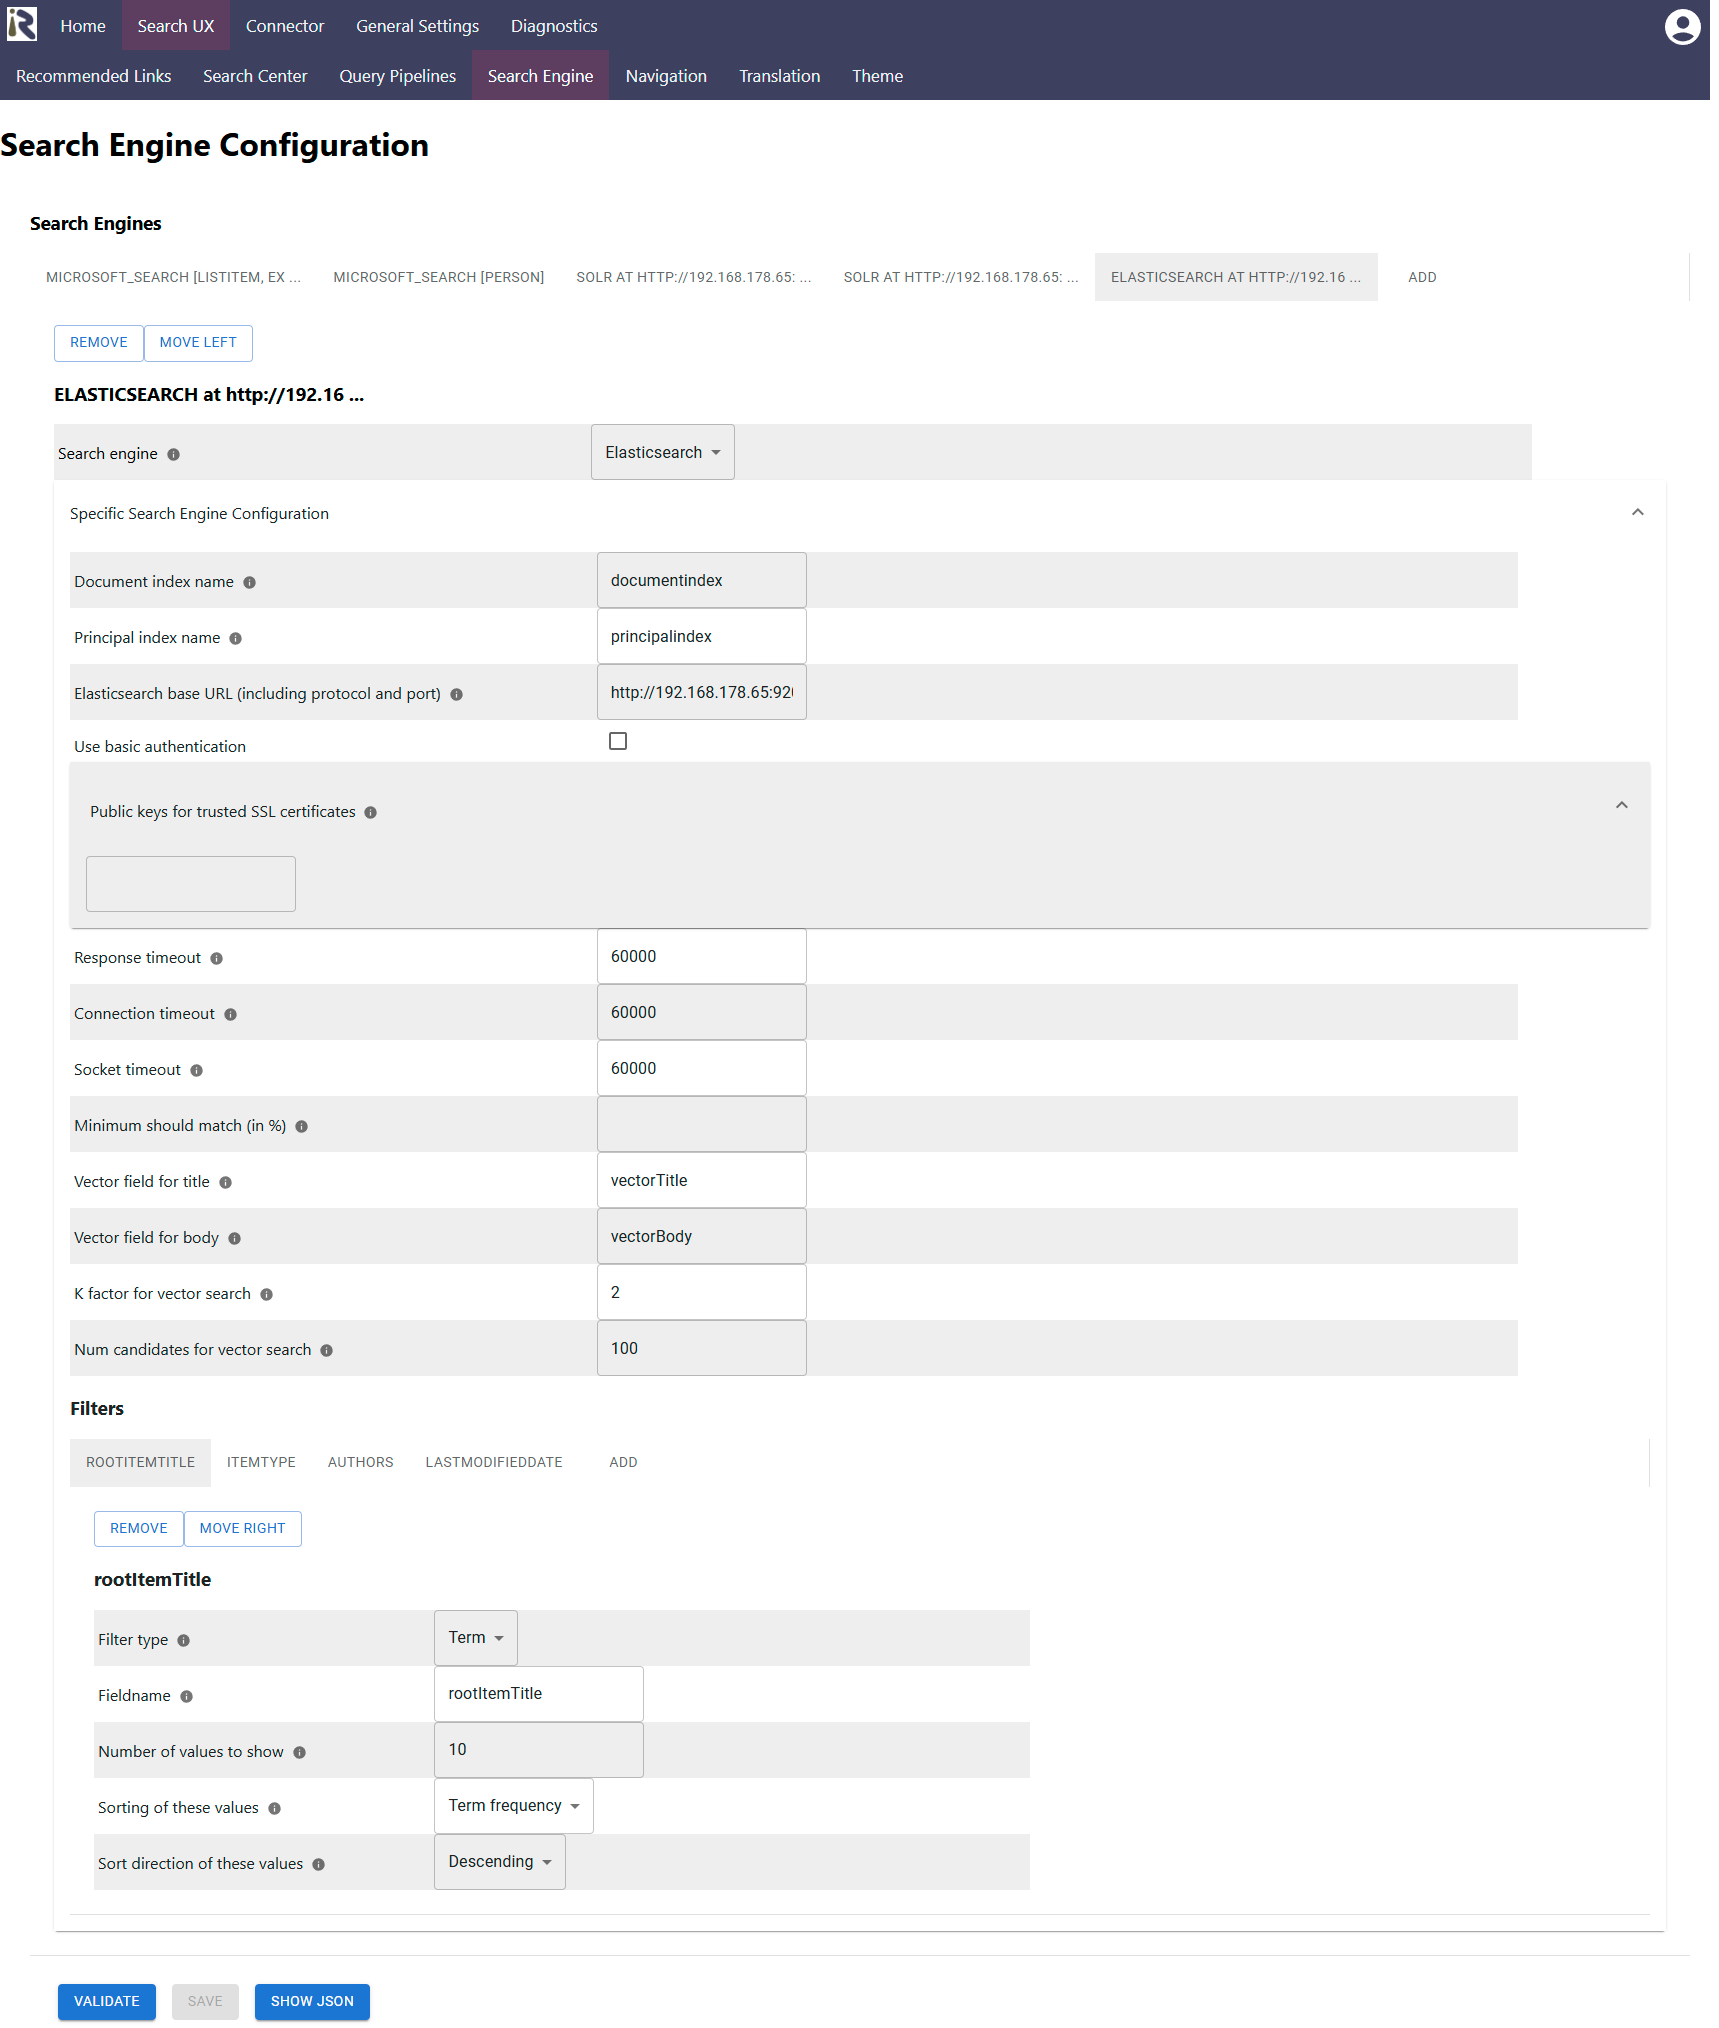This screenshot has height=2028, width=1719.
Task: Collapse Specific Search Engine Configuration section
Action: (1638, 513)
